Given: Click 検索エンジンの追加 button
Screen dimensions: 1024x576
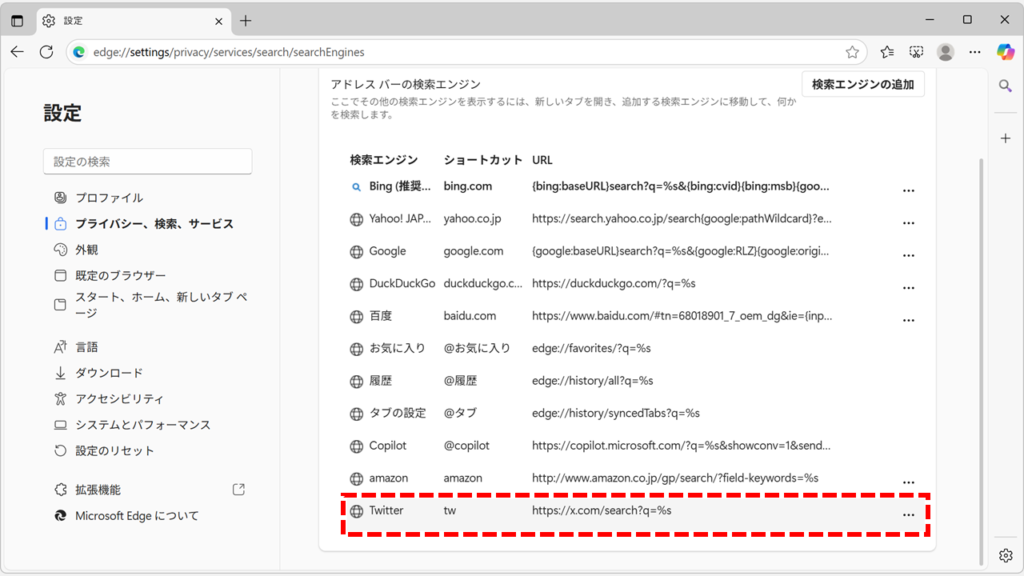Looking at the screenshot, I should pyautogui.click(x=863, y=84).
